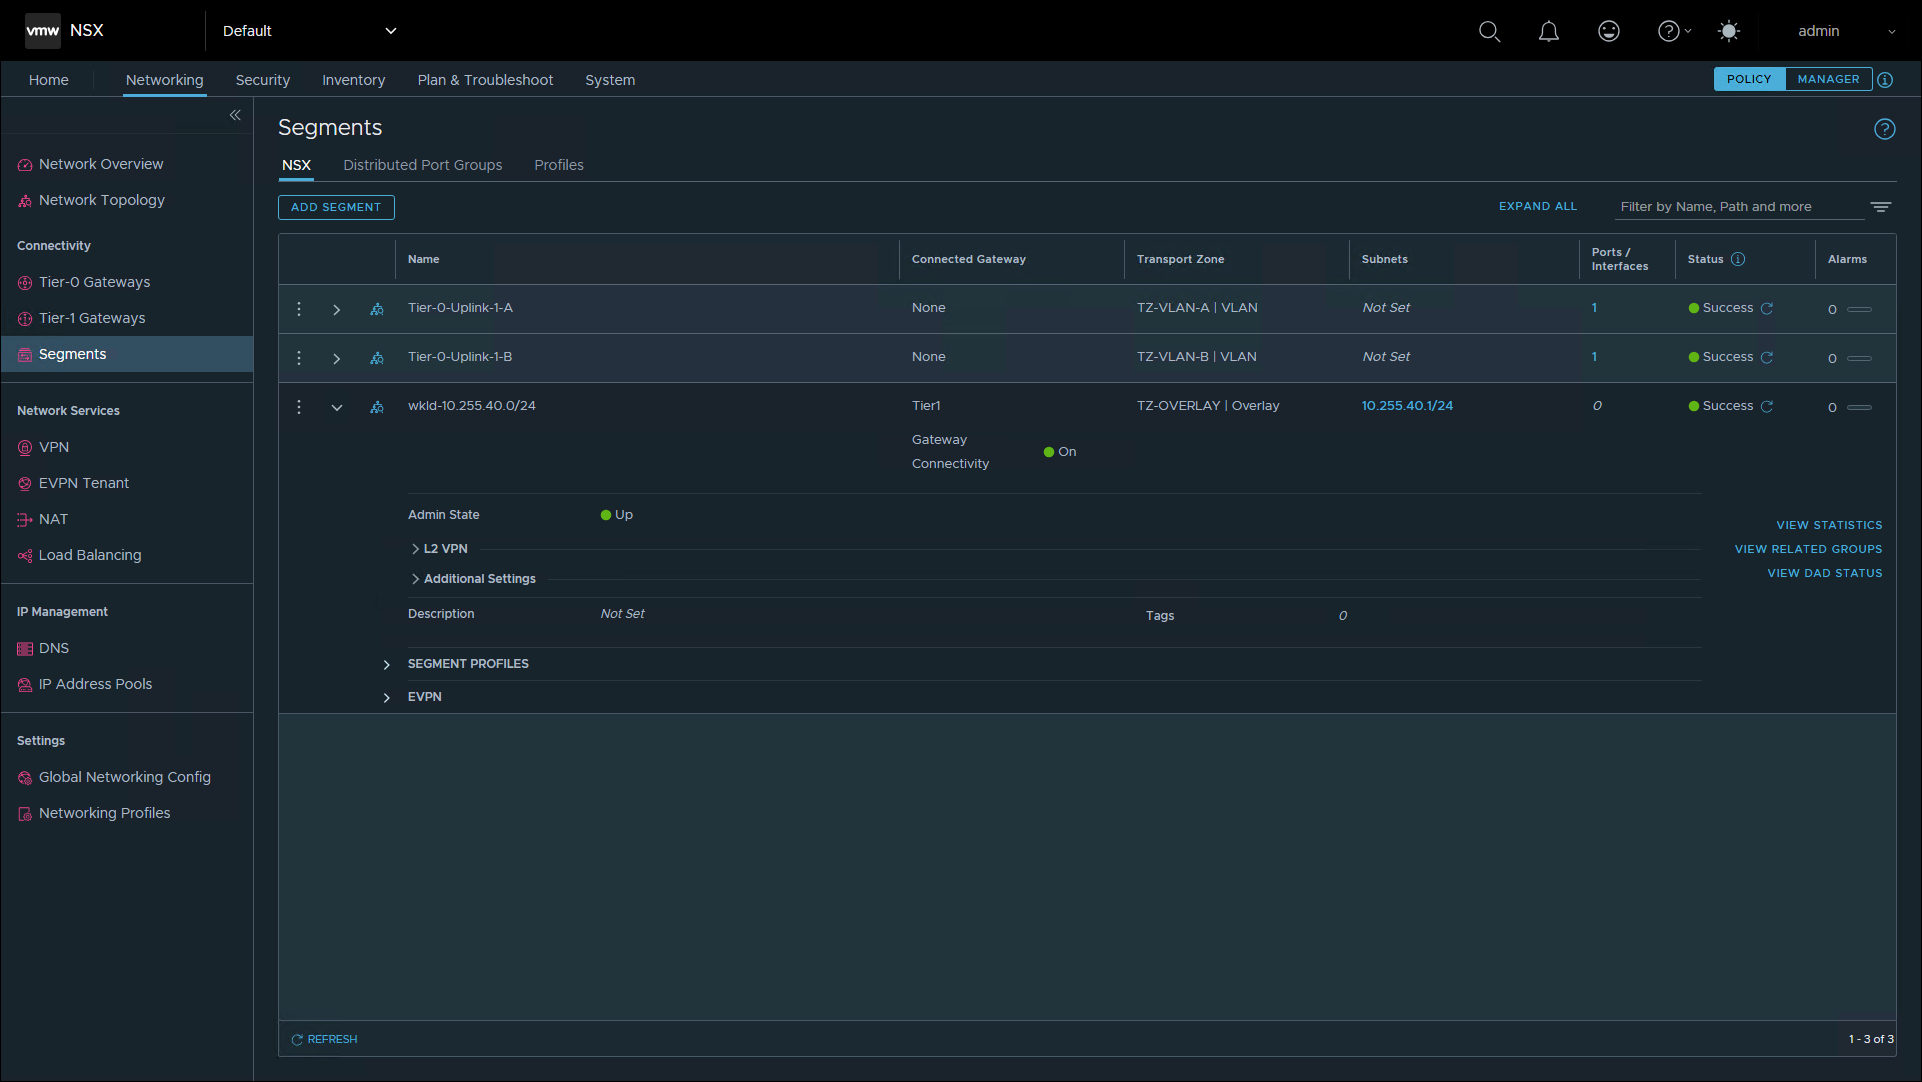
Task: Click the segment icon of Tier-0-Uplink-1-B
Action: [x=377, y=358]
